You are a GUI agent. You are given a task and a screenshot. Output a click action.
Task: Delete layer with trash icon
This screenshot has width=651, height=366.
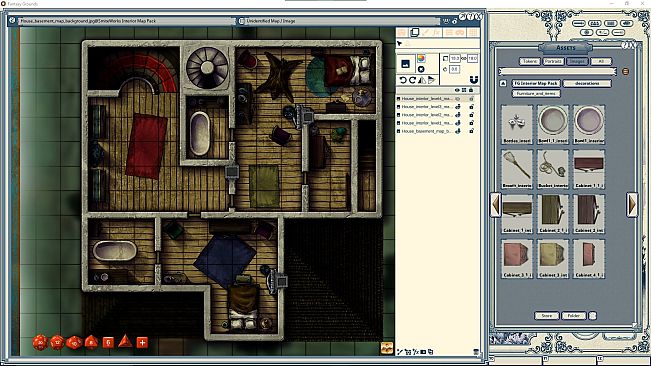476,352
